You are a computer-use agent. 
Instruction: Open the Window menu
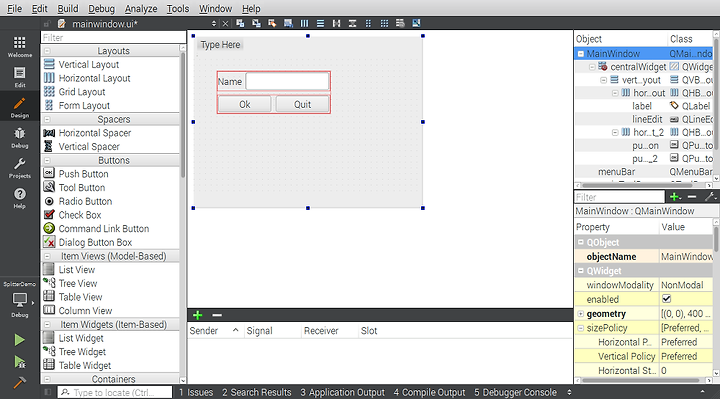215,8
